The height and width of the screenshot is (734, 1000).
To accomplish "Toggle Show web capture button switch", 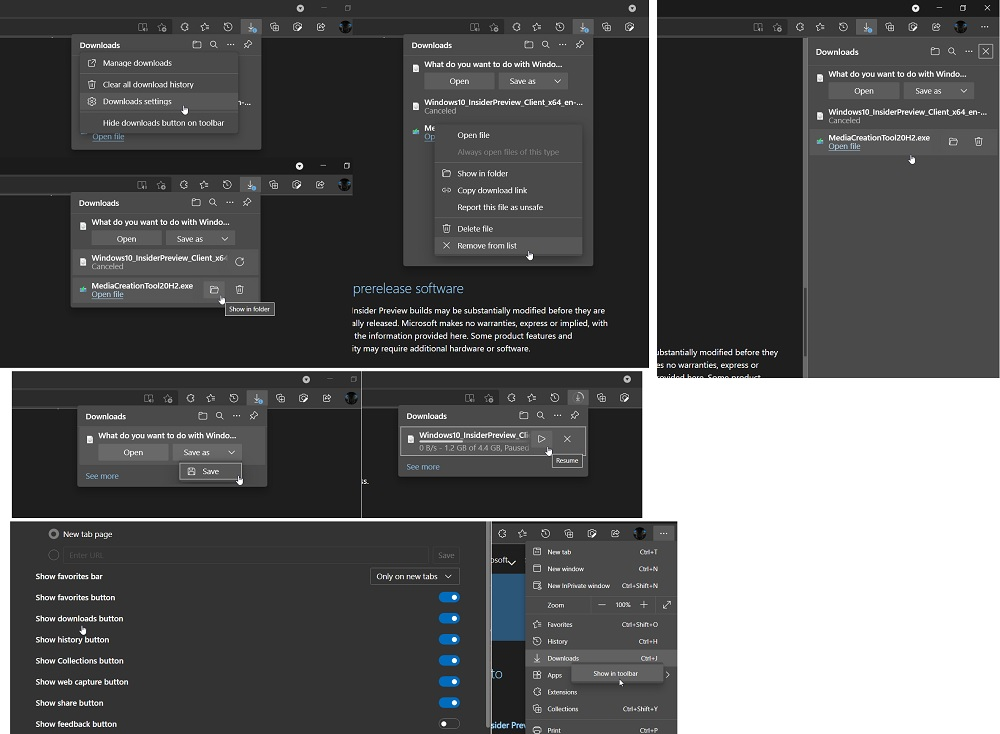I will 449,682.
